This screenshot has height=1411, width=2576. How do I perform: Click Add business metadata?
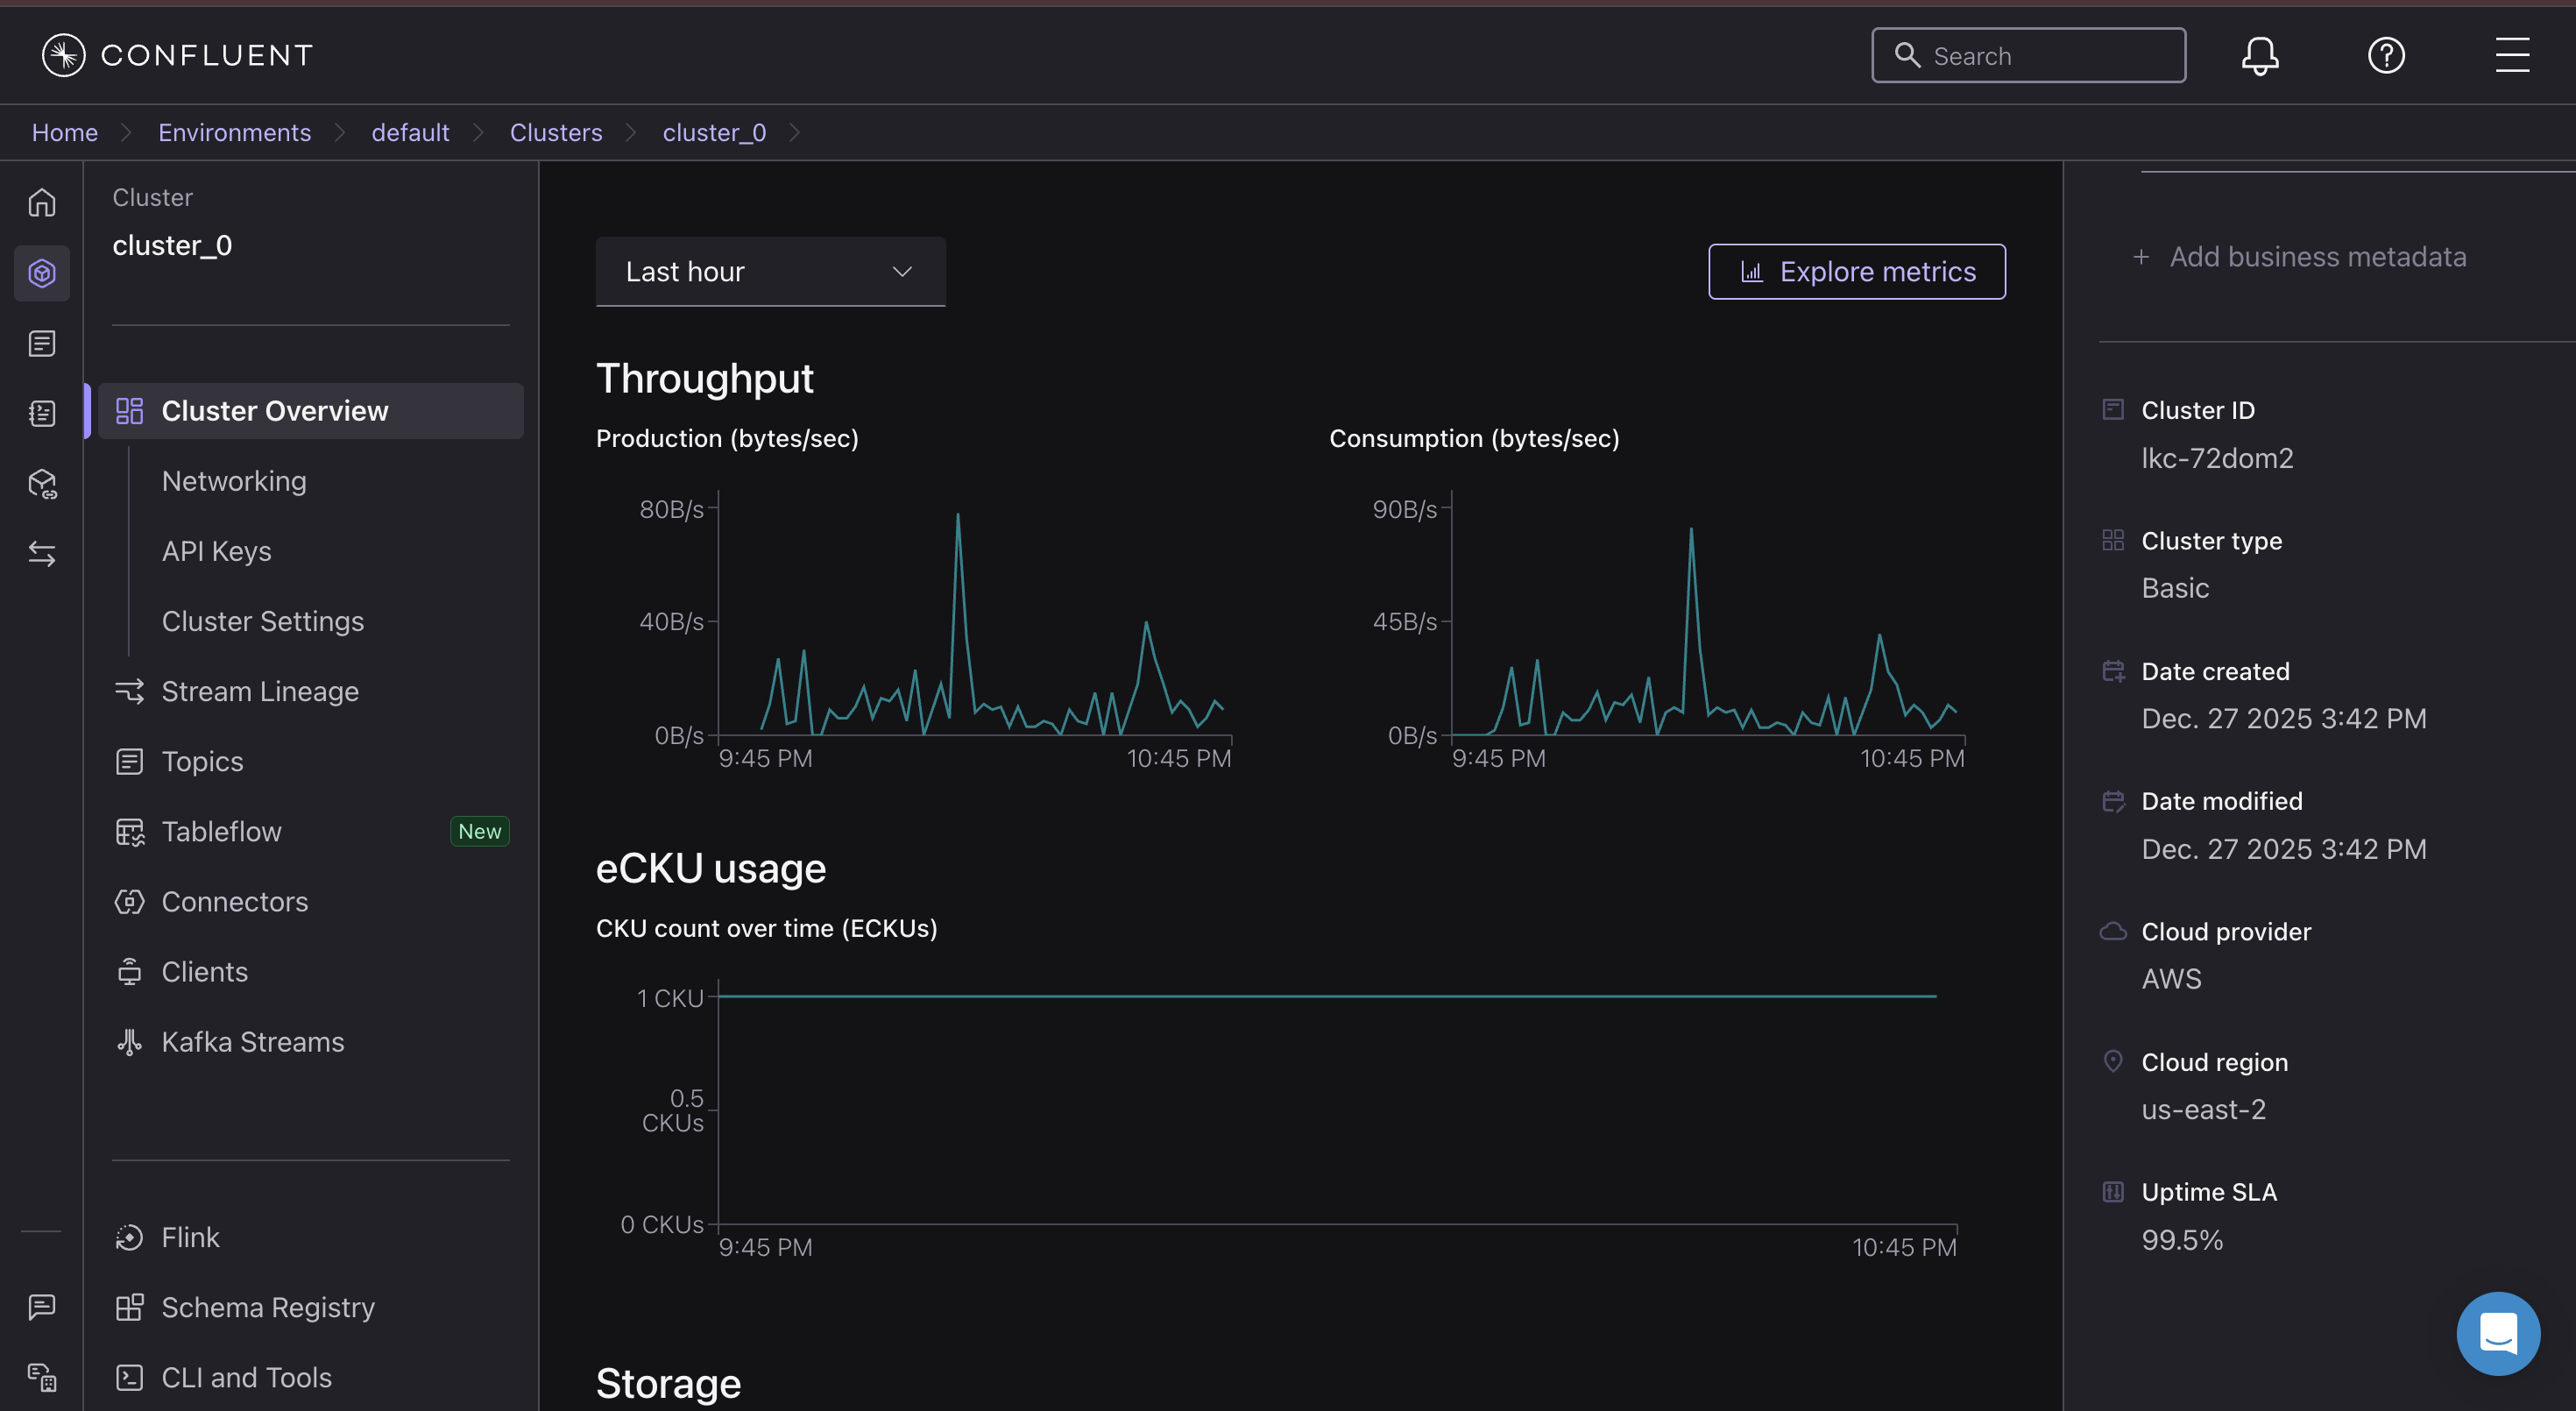2300,257
